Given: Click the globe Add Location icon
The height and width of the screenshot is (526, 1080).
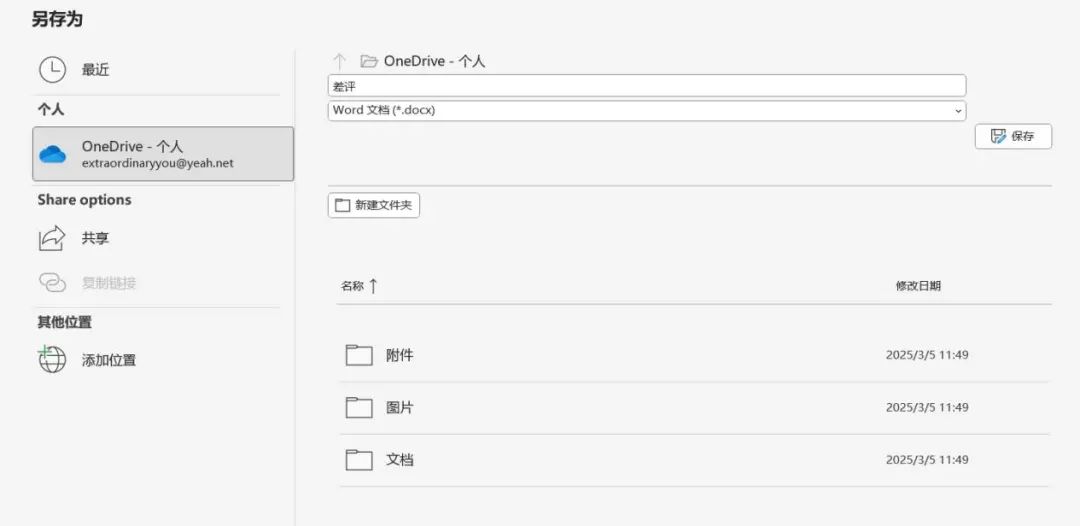Looking at the screenshot, I should (52, 359).
